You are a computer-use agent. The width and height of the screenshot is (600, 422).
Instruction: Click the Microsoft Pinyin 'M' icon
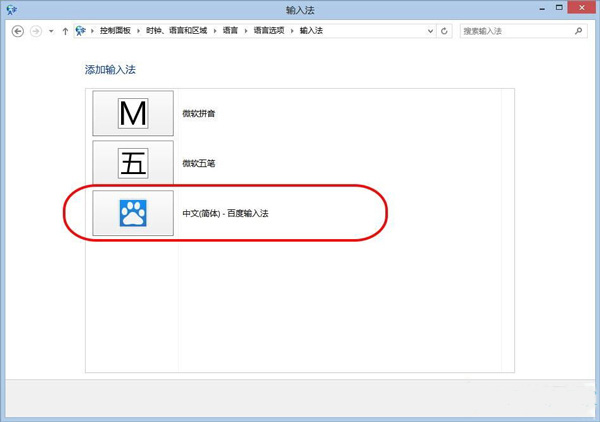point(133,113)
